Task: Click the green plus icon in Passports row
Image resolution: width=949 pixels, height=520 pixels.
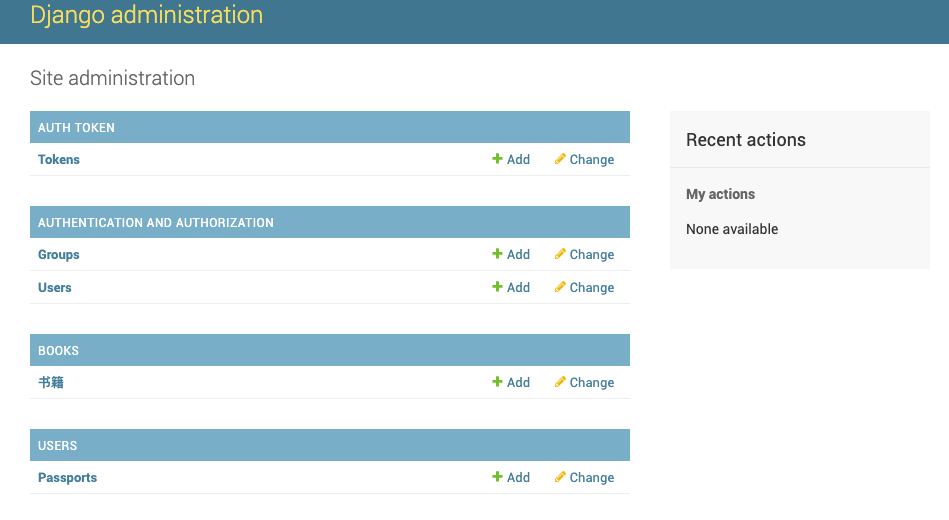Action: 497,476
